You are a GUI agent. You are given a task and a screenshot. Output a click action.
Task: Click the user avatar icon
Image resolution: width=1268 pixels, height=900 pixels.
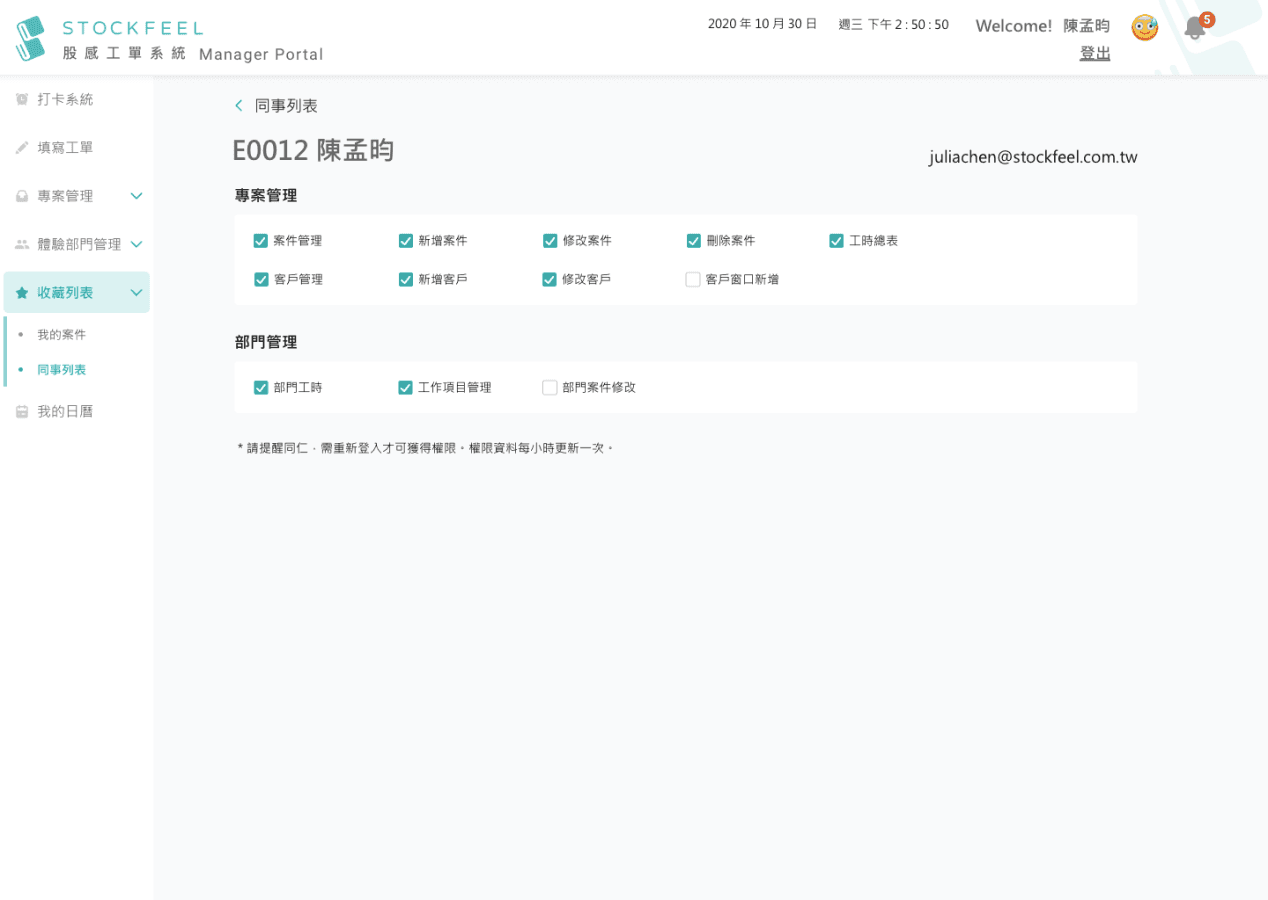tap(1144, 28)
